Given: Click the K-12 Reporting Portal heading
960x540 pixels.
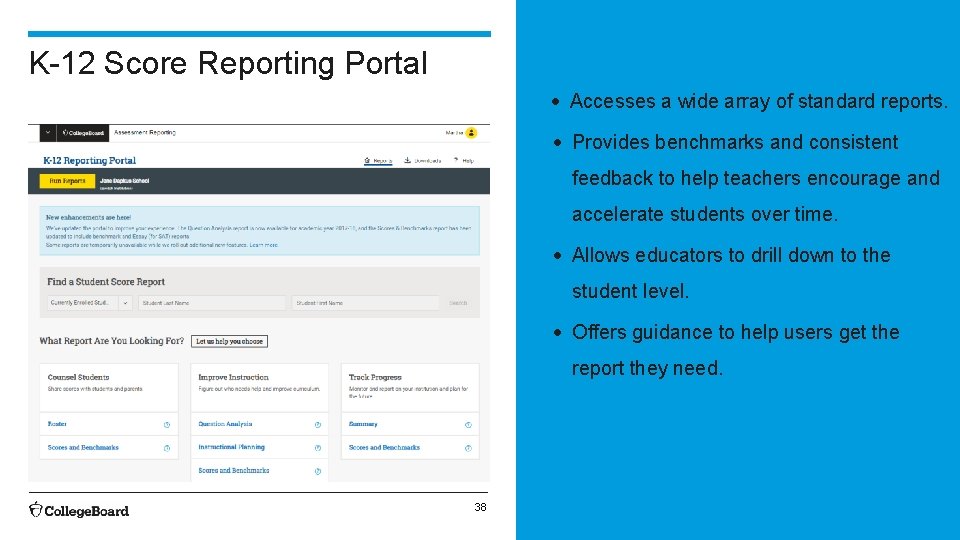Looking at the screenshot, I should (89, 160).
